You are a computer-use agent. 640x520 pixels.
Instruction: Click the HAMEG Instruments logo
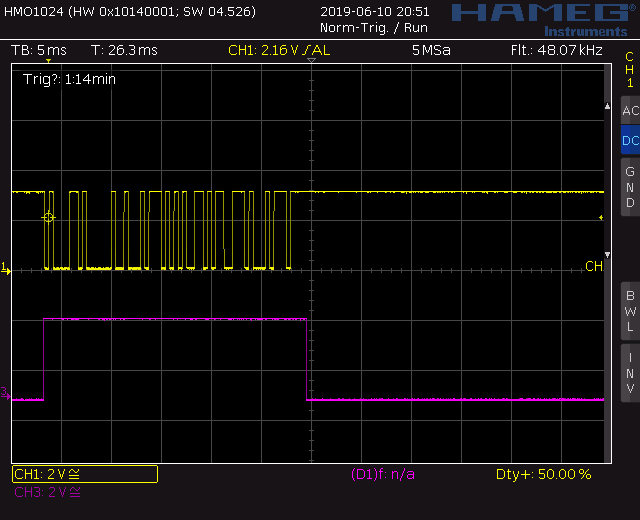point(539,16)
